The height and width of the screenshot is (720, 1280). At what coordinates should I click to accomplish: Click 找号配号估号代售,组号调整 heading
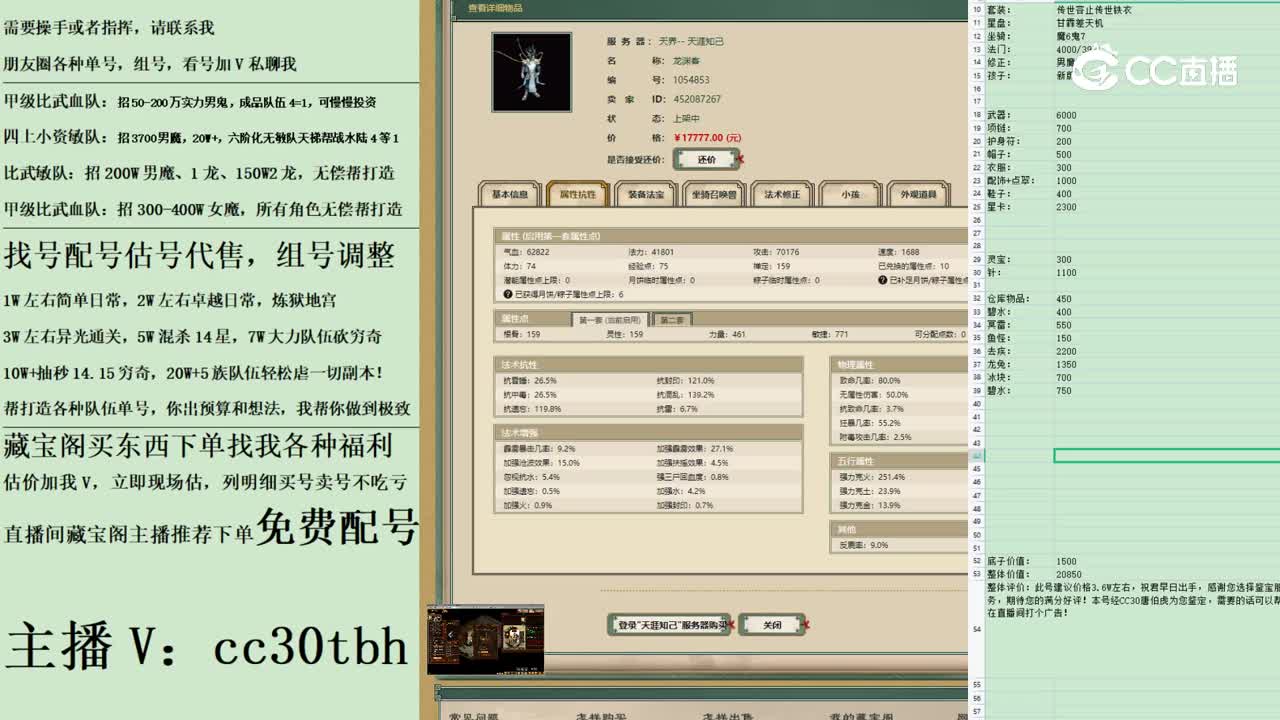pos(200,256)
